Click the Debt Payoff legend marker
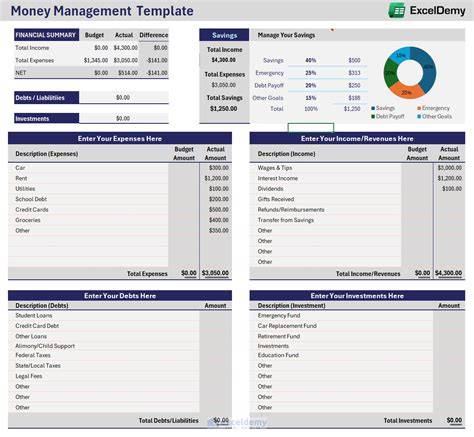 373,116
